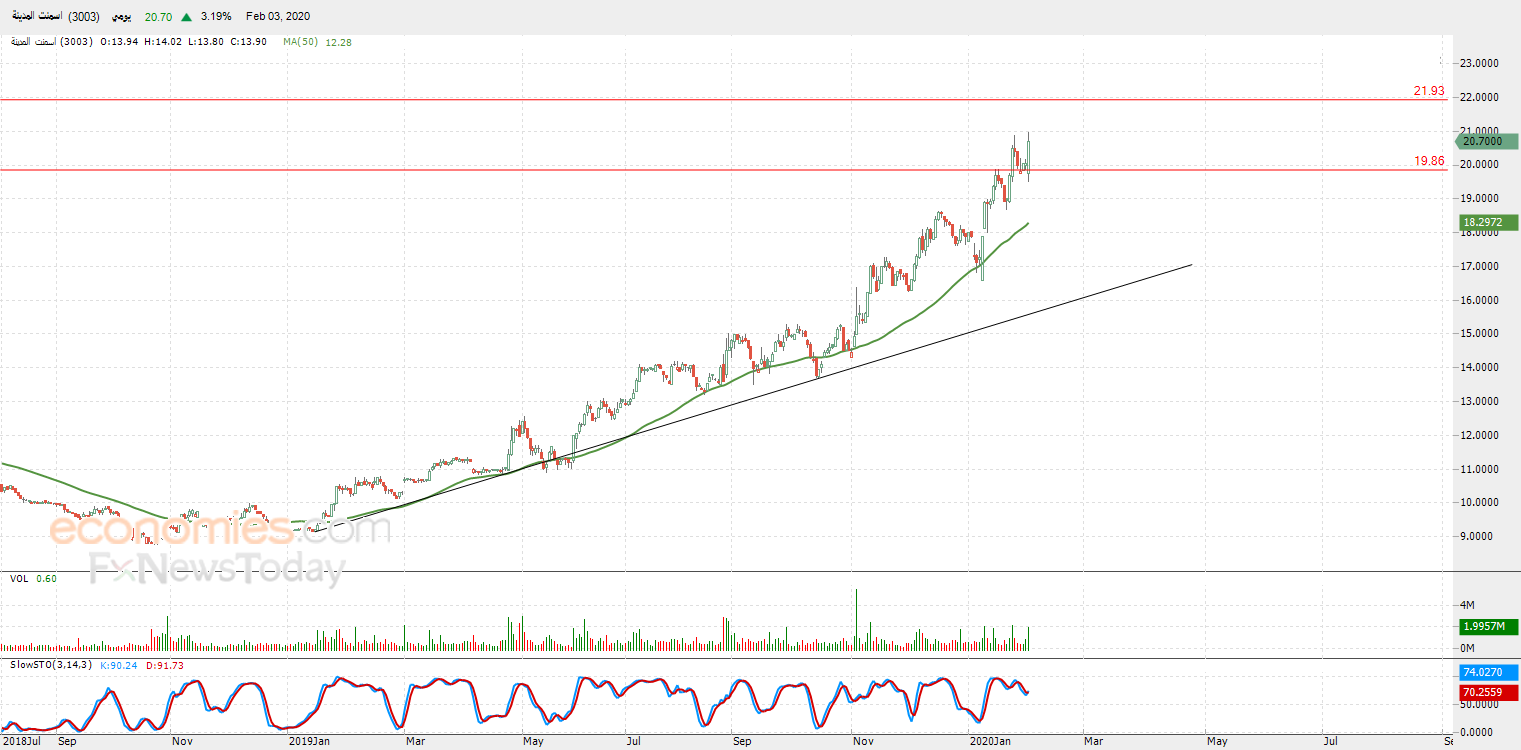Click the 2019Jan time axis label
The height and width of the screenshot is (750, 1521).
coord(309,742)
